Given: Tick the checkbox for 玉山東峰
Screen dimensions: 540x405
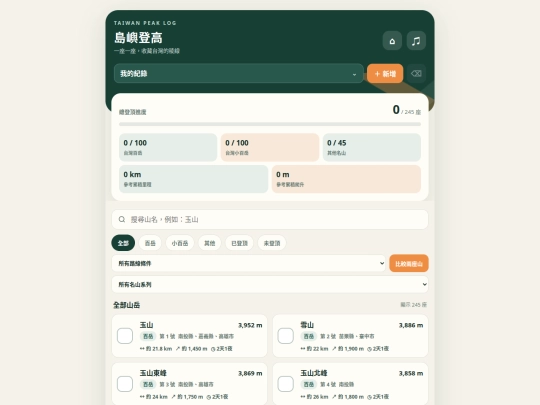Looking at the screenshot, I should pos(125,384).
